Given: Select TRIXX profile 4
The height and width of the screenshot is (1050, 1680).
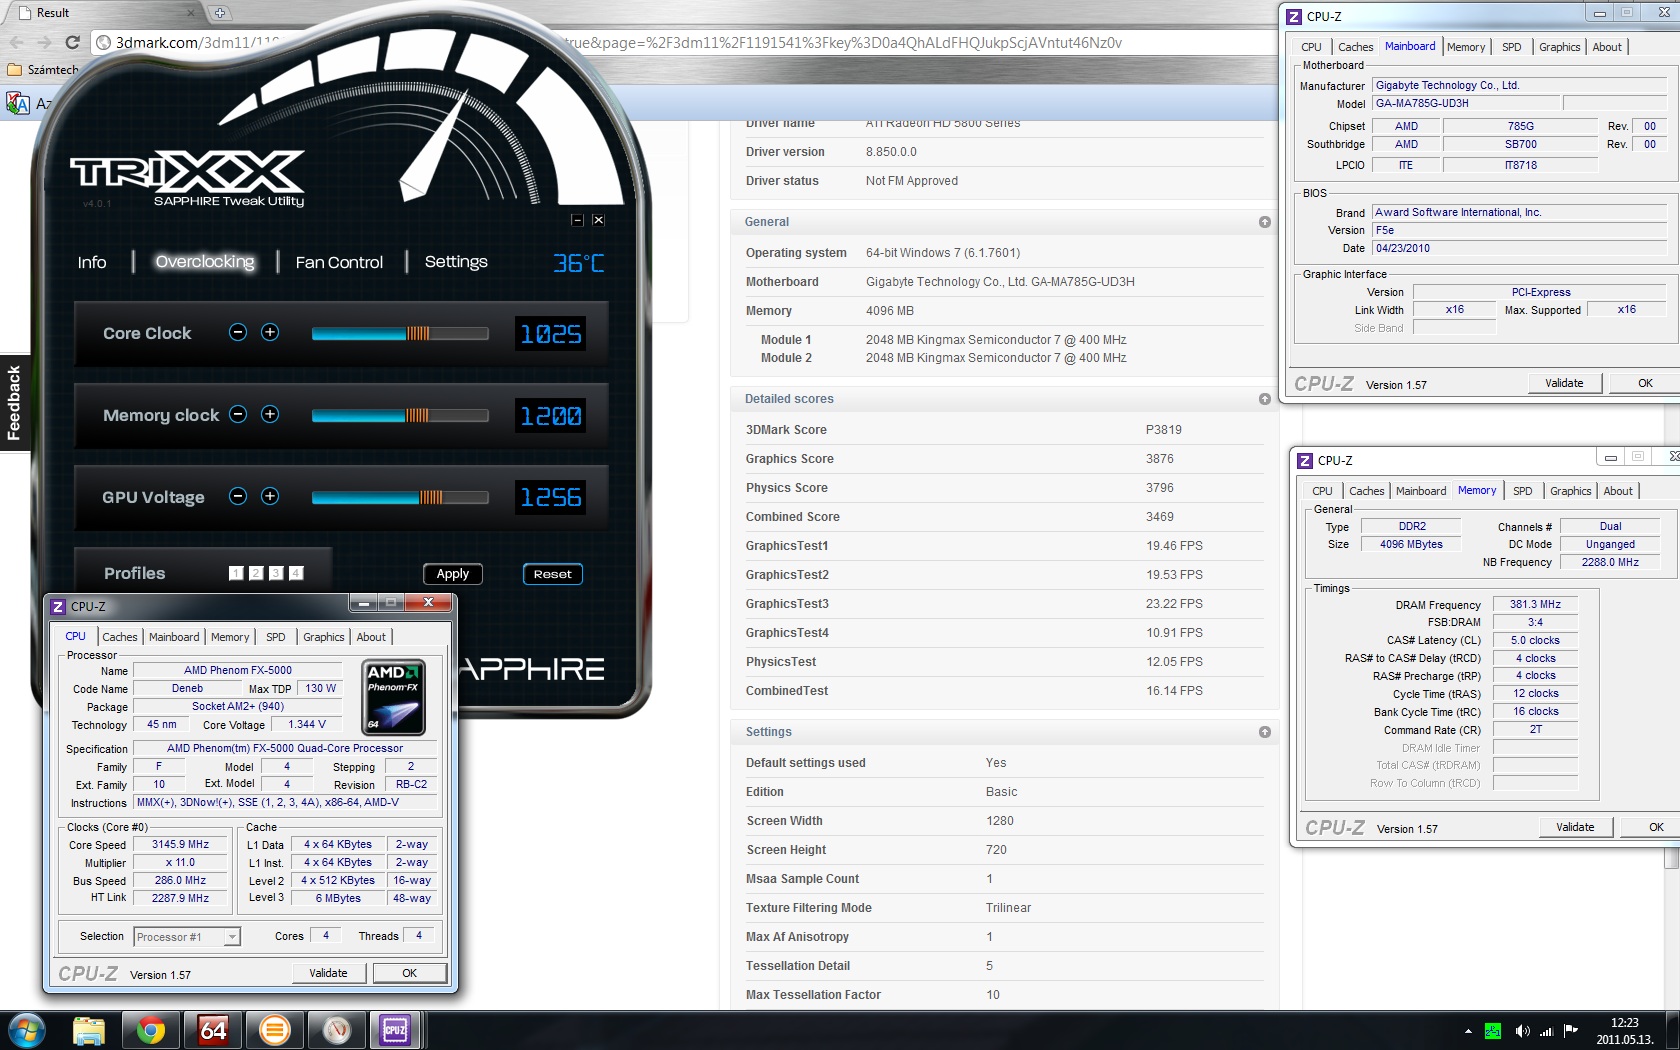Looking at the screenshot, I should [296, 573].
